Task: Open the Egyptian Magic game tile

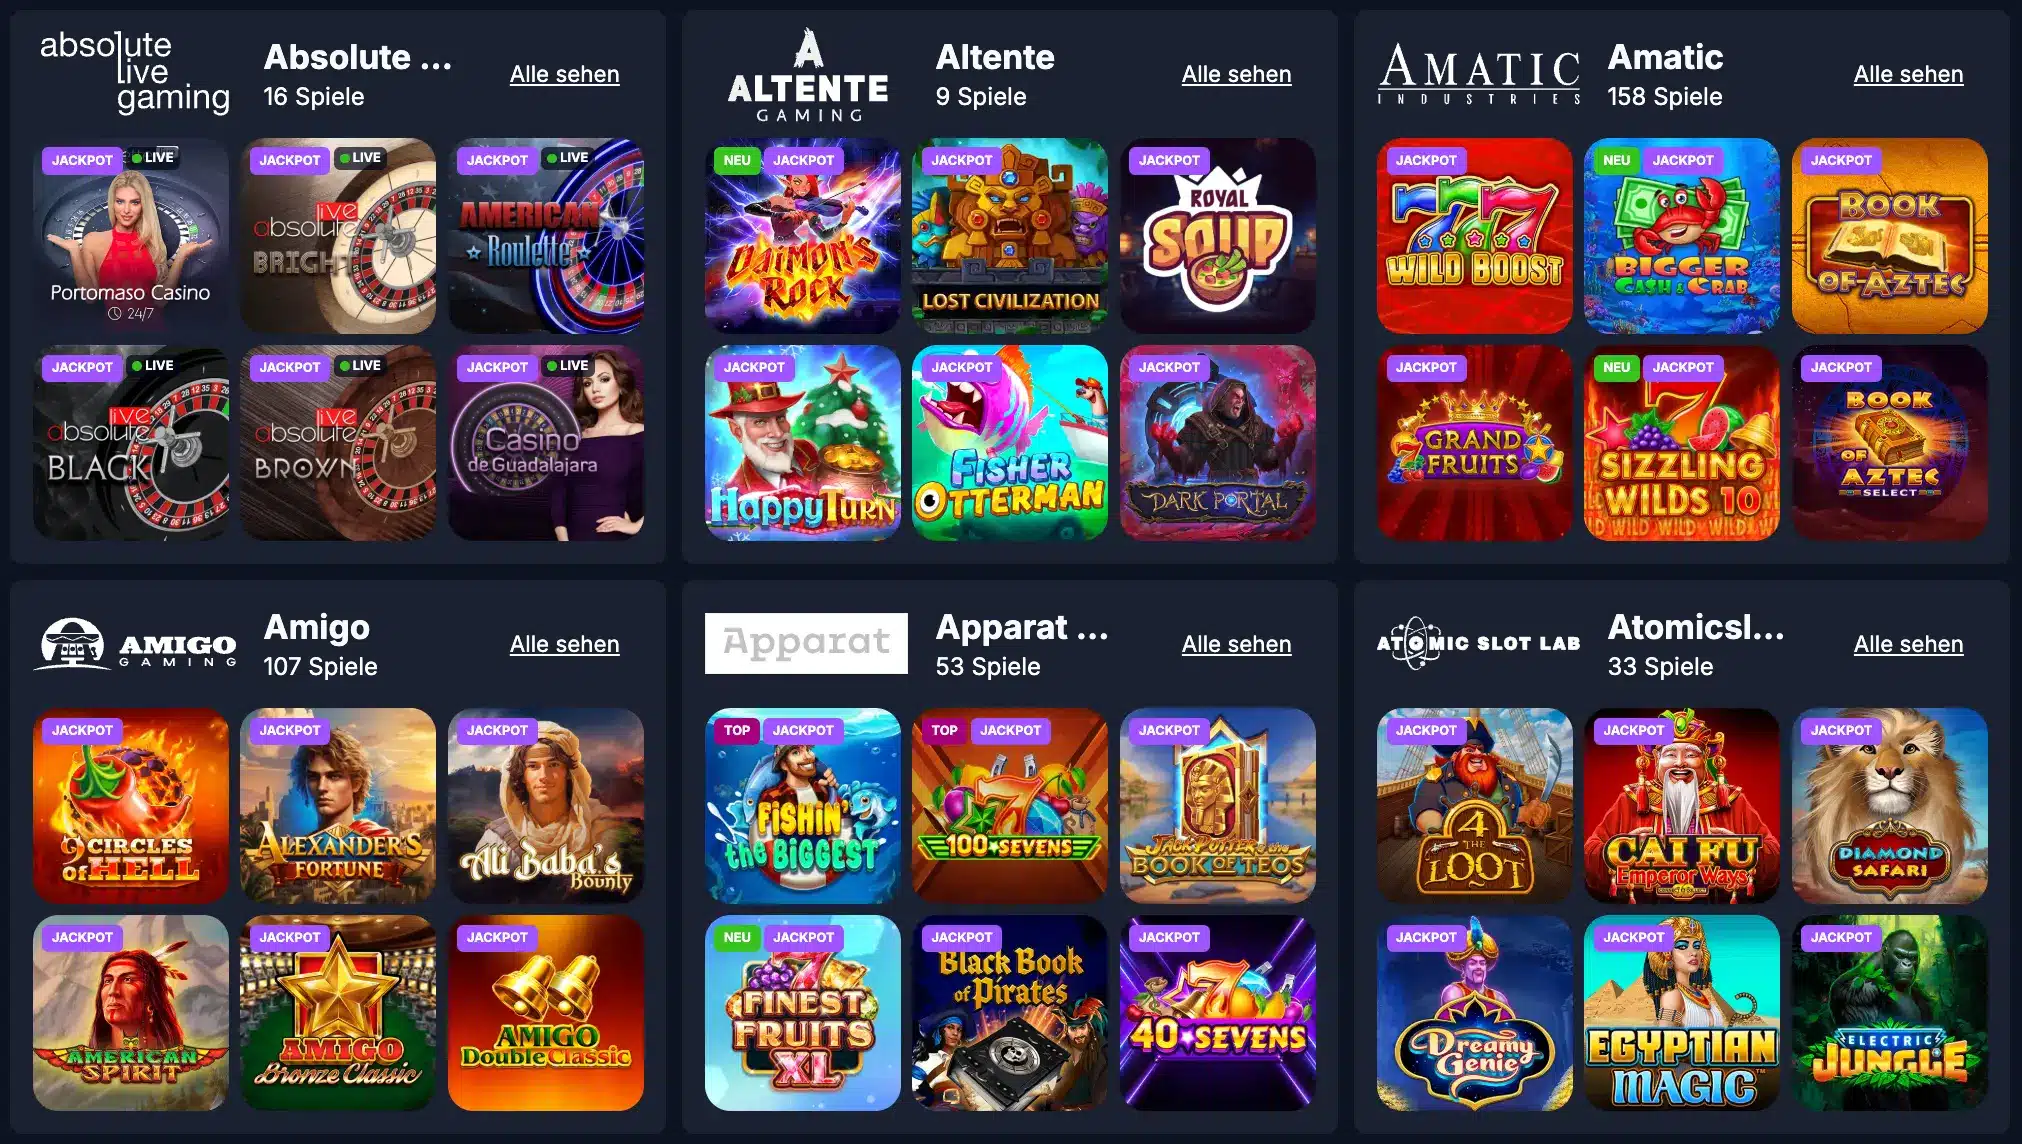Action: click(1682, 1013)
